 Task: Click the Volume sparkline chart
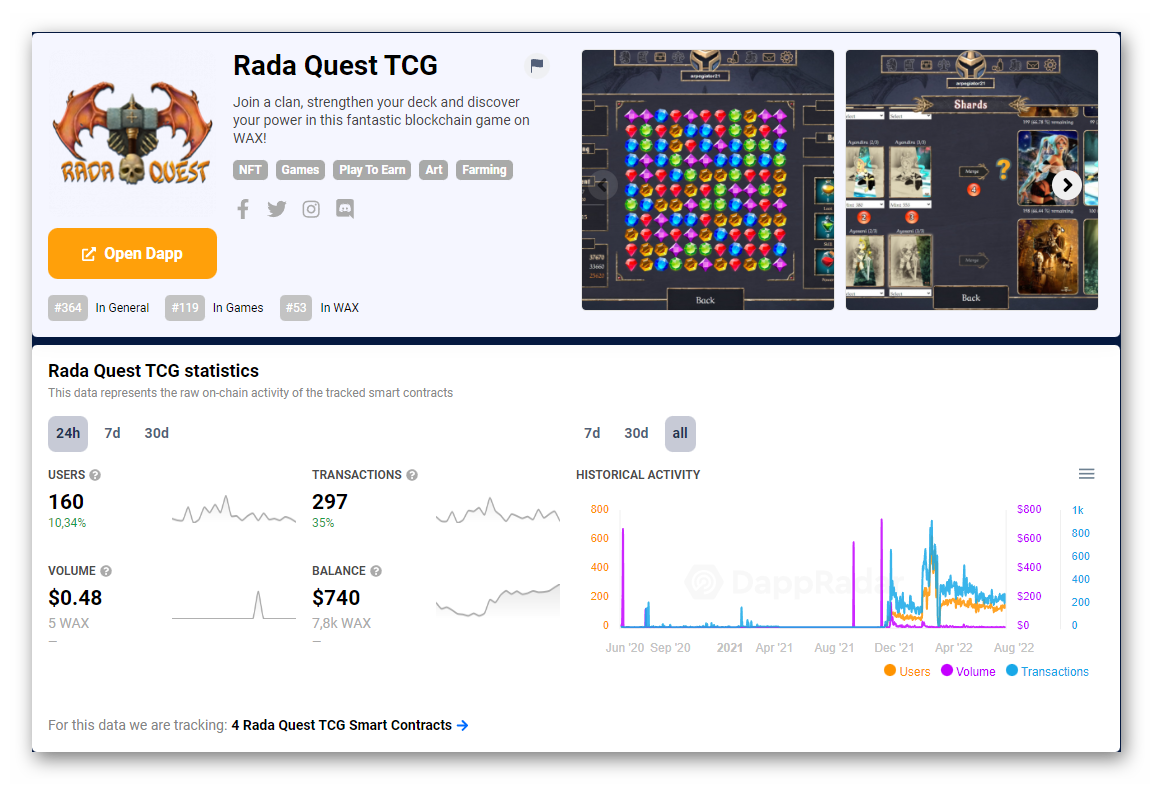[x=234, y=605]
